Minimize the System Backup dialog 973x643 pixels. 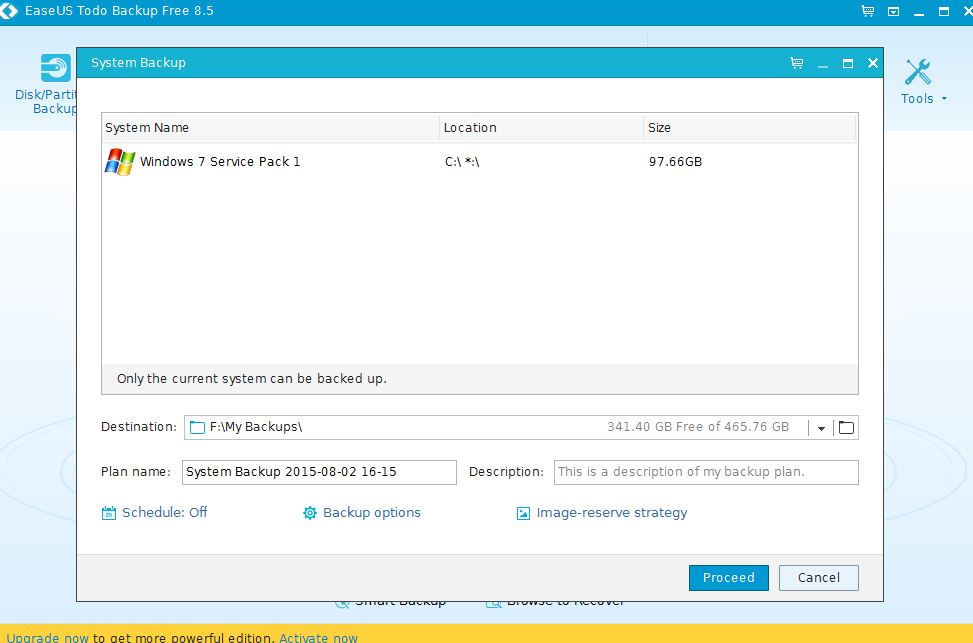coord(823,63)
